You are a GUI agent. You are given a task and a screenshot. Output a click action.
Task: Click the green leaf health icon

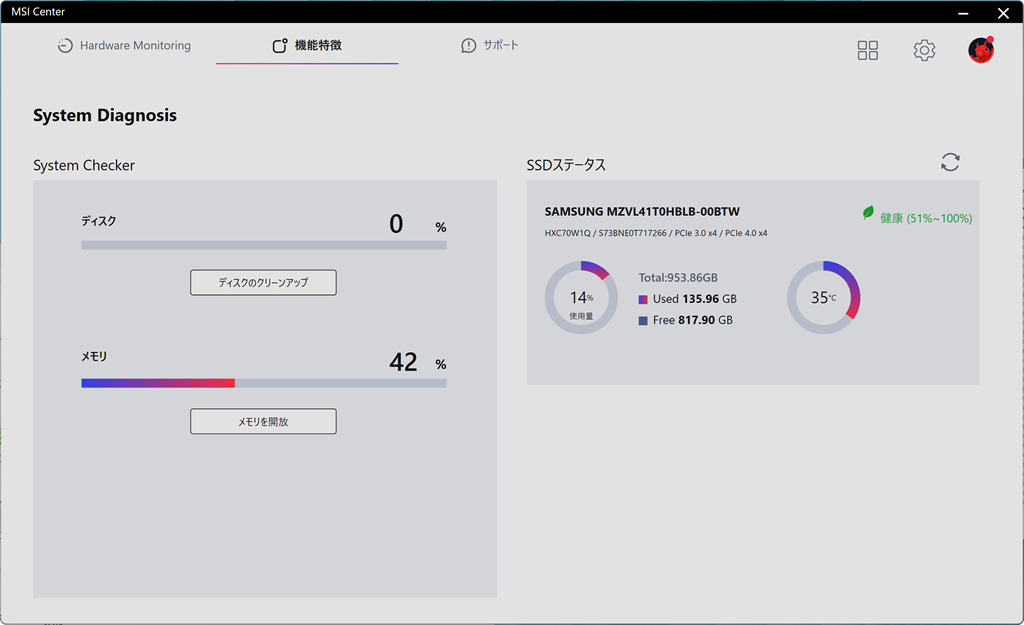point(868,212)
